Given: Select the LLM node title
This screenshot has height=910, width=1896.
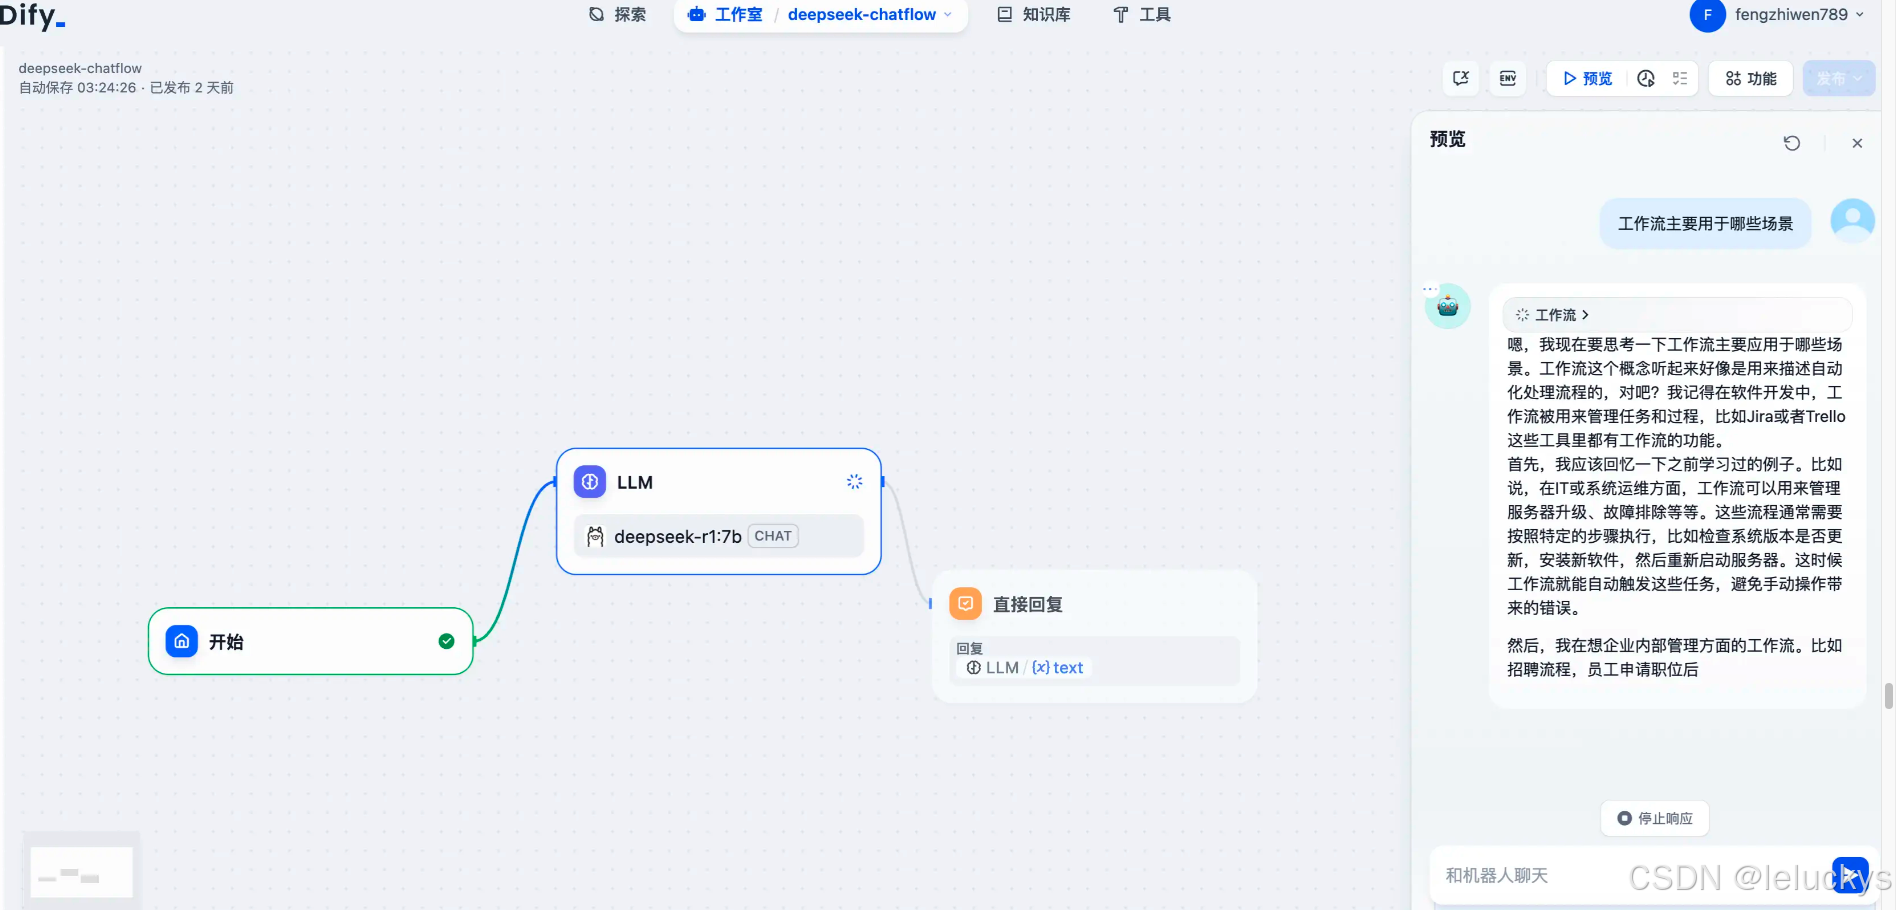Looking at the screenshot, I should tap(635, 482).
